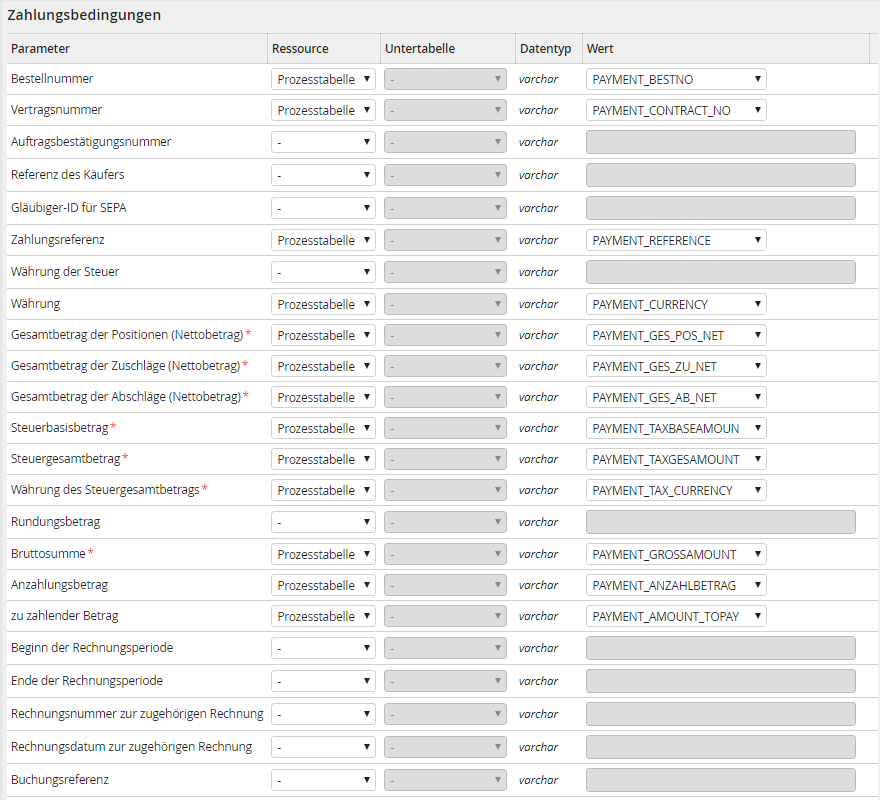Expand PAYMENT_TAXBASEAMOUN value dropdown

[676, 428]
